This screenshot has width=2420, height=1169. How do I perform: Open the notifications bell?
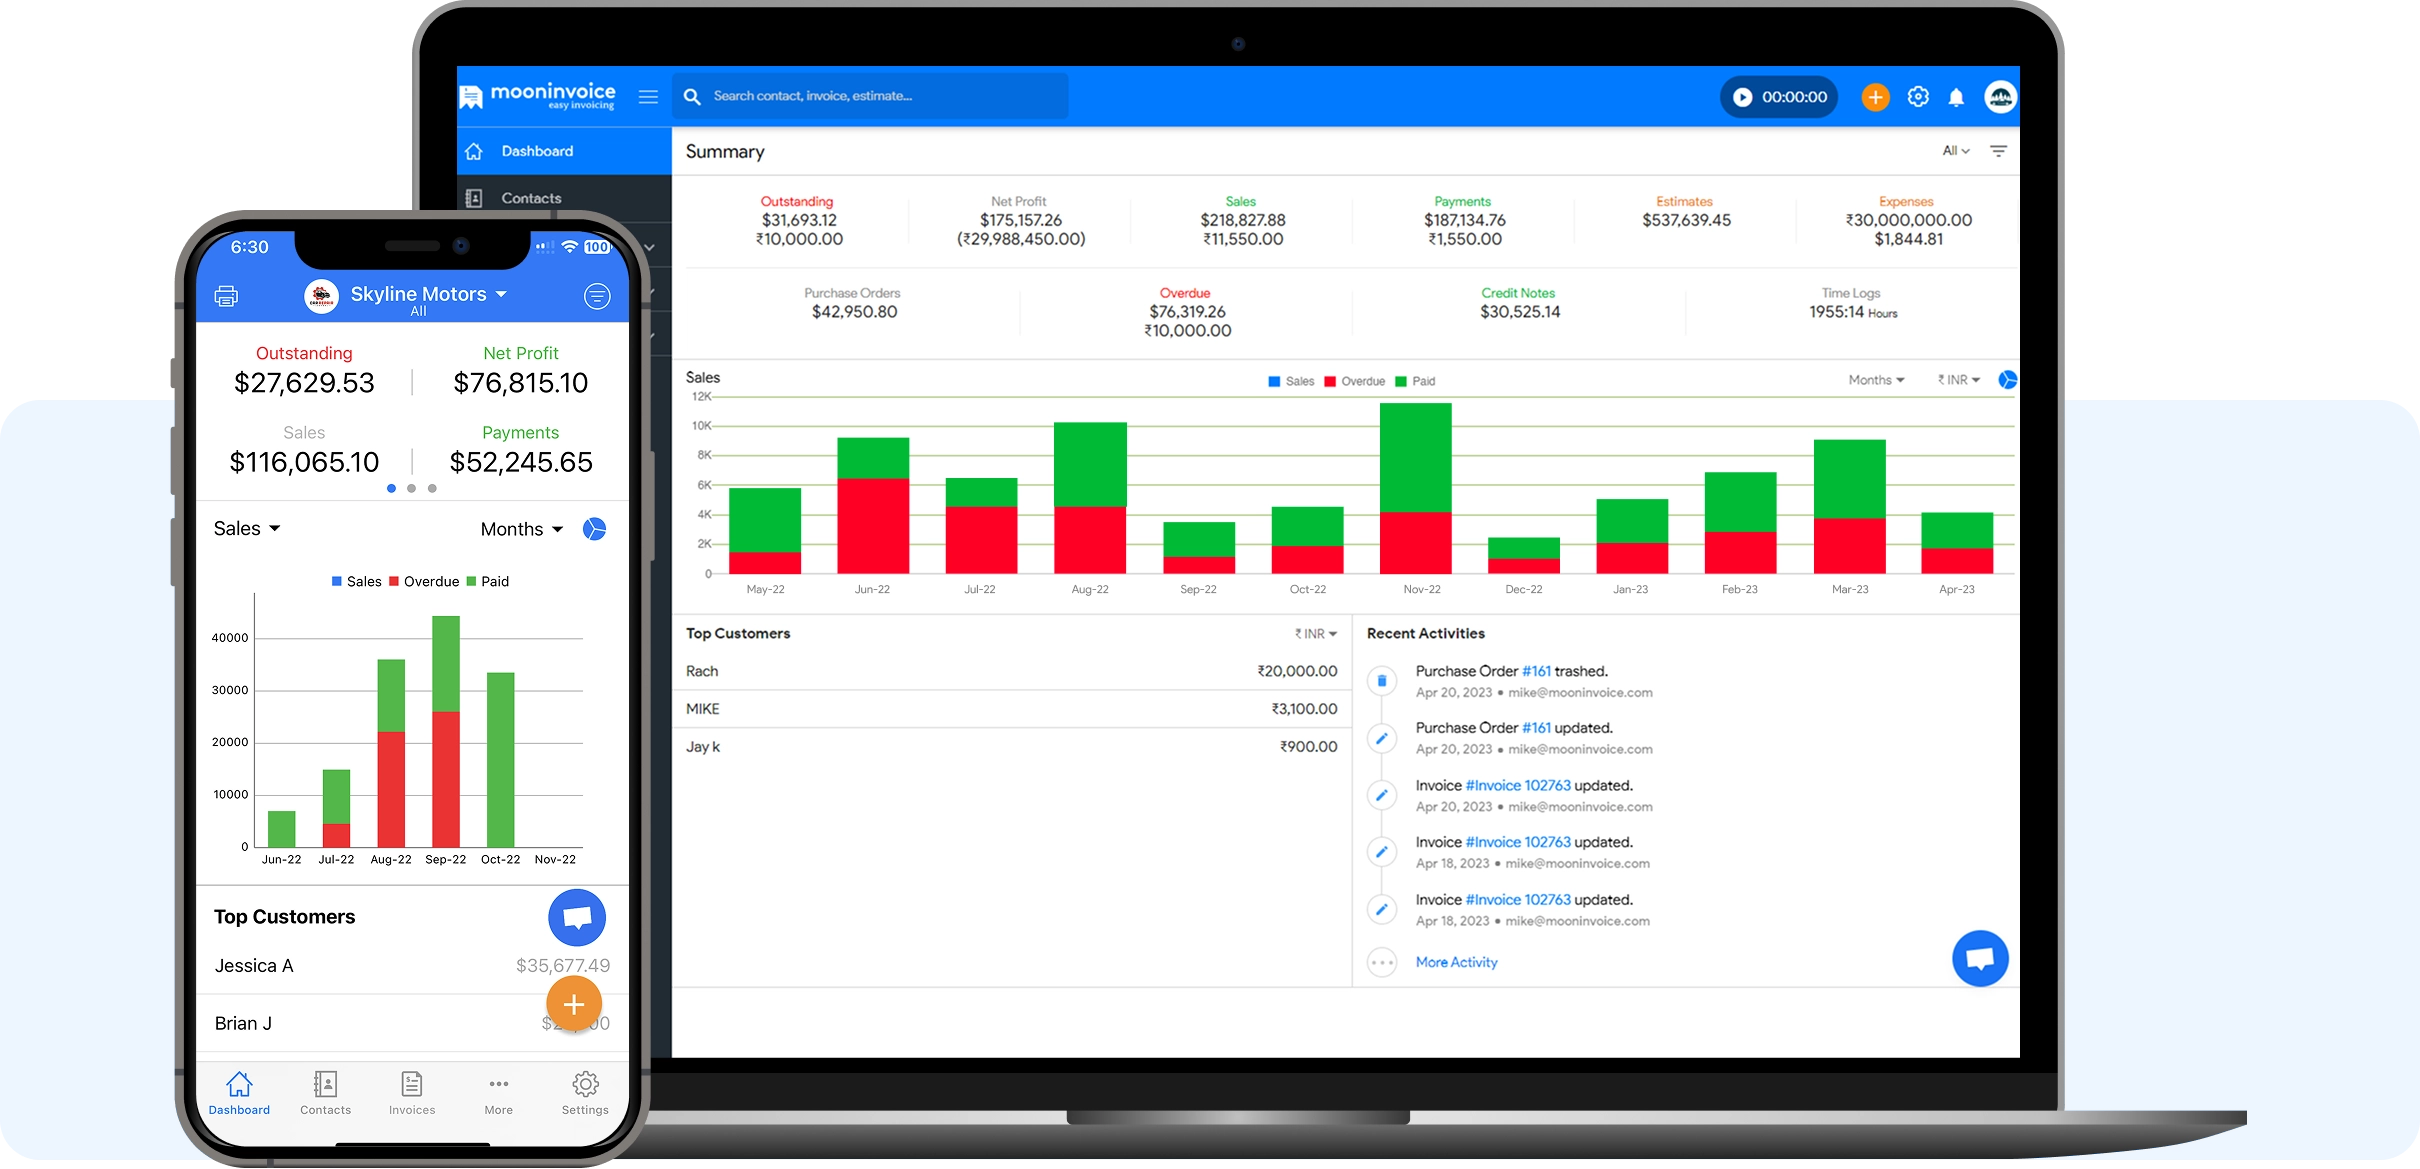[x=1956, y=97]
